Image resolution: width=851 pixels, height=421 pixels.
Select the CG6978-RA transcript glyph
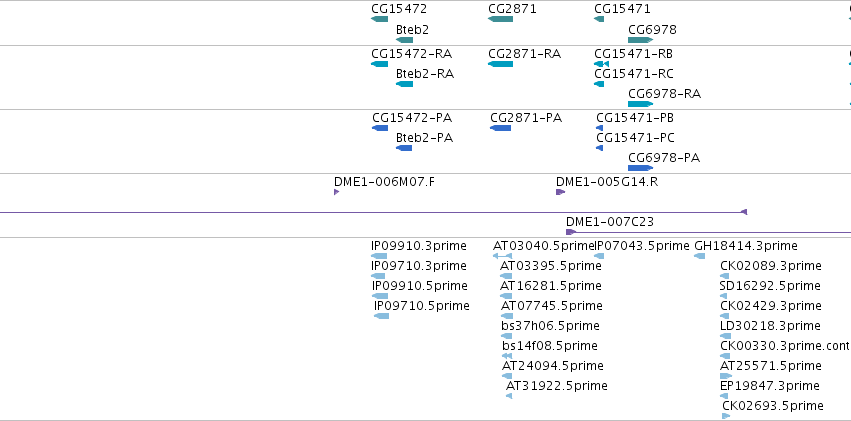640,104
